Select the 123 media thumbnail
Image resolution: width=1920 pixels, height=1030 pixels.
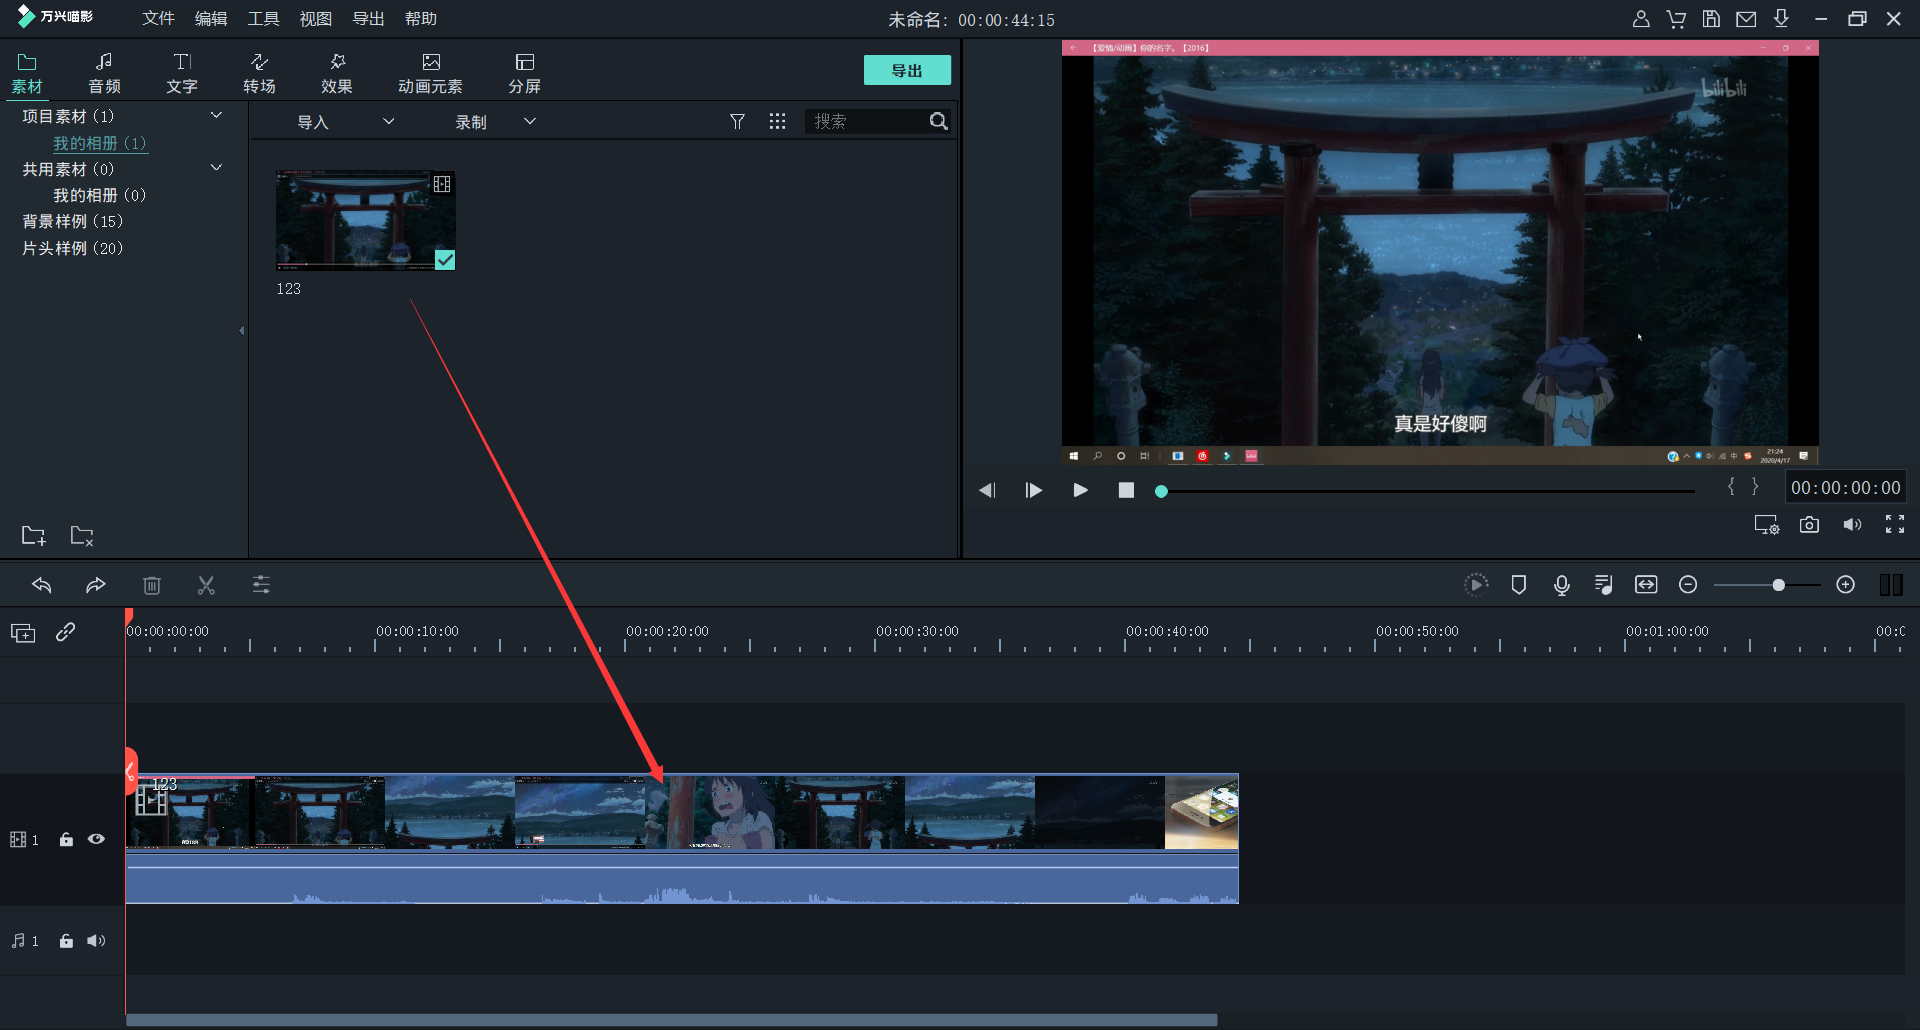point(365,220)
